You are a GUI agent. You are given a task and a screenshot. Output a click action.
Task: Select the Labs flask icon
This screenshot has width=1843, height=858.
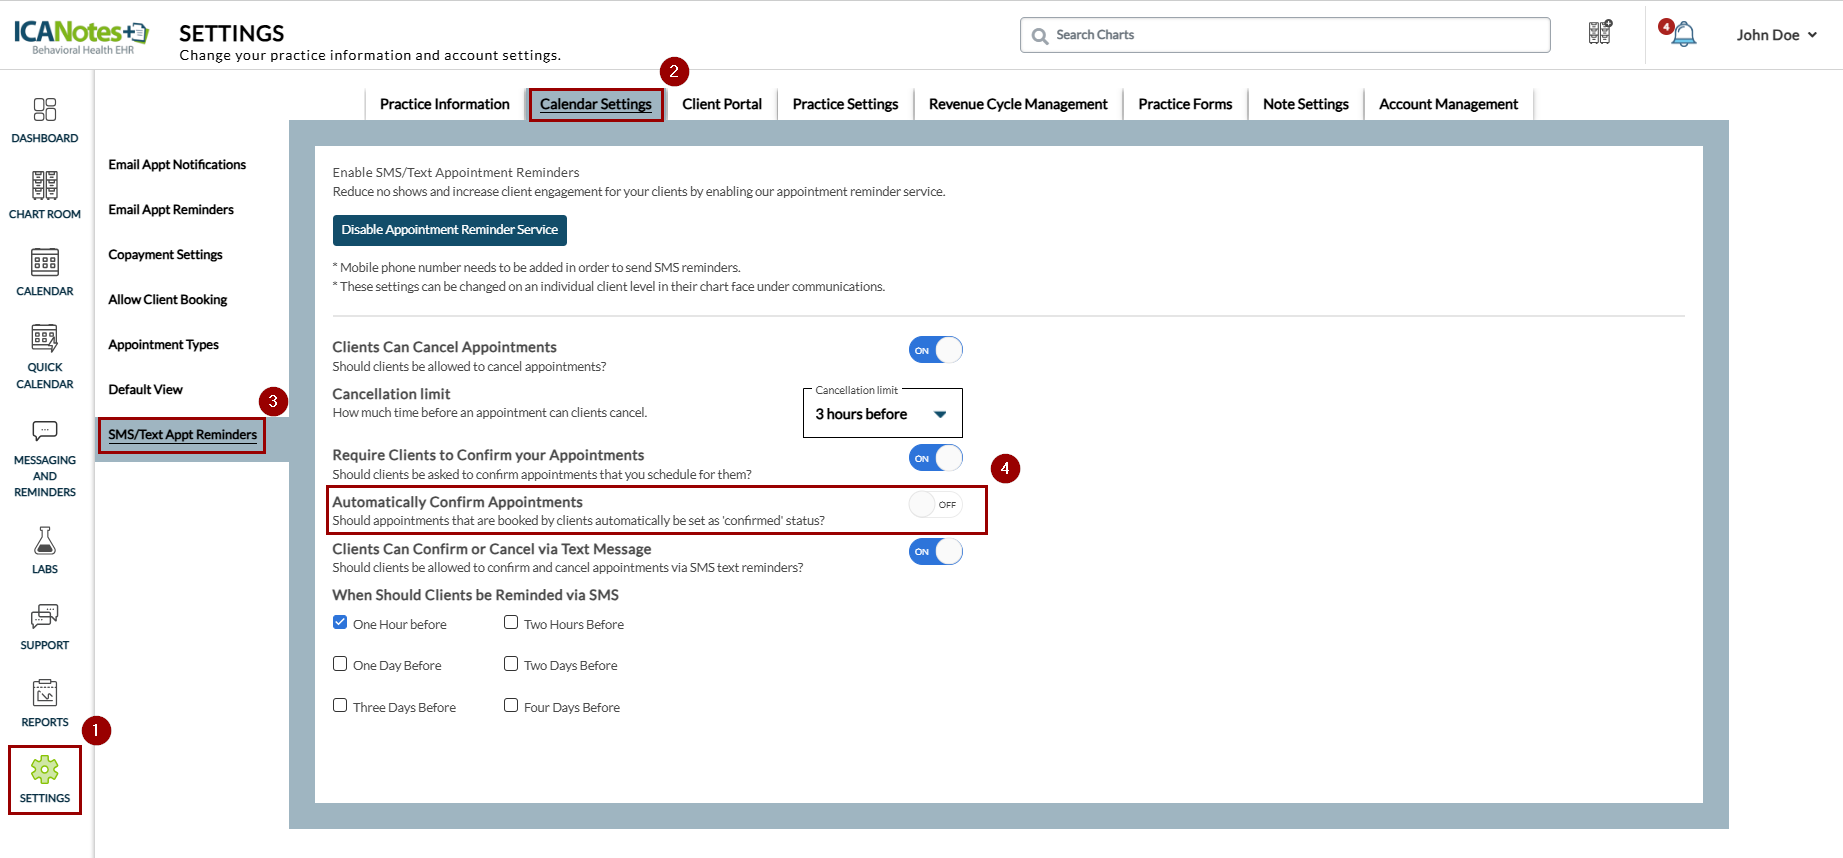(x=45, y=541)
